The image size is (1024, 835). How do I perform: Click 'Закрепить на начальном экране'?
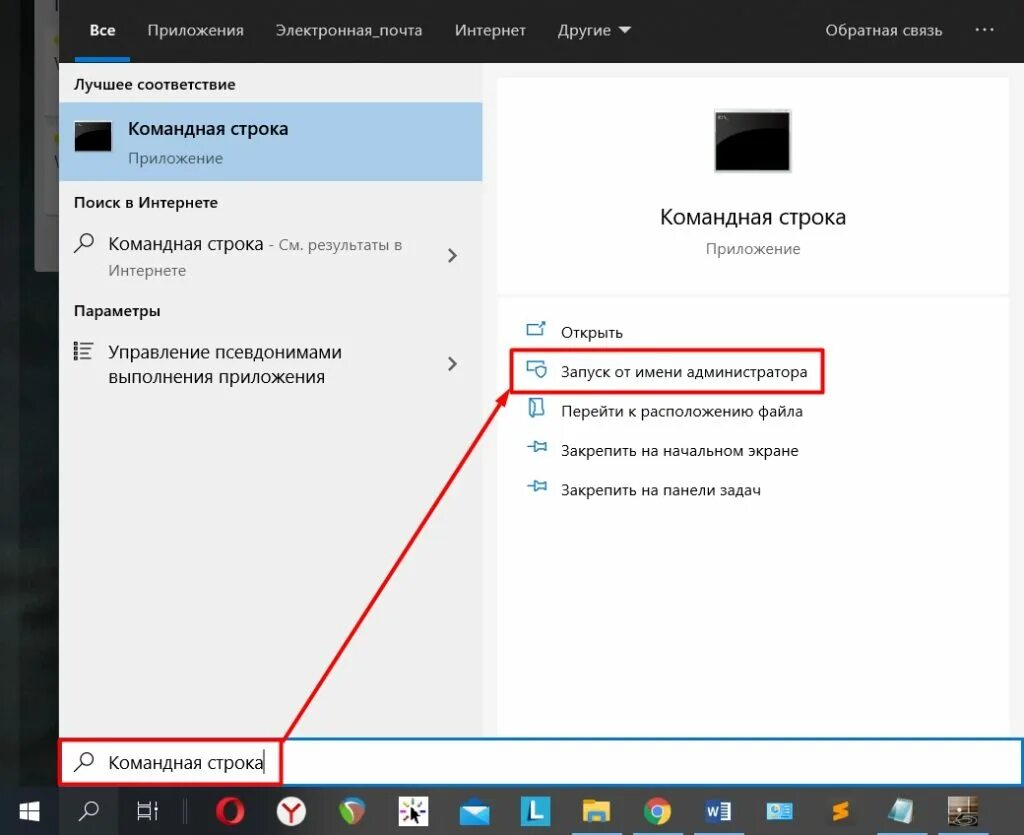(x=679, y=450)
